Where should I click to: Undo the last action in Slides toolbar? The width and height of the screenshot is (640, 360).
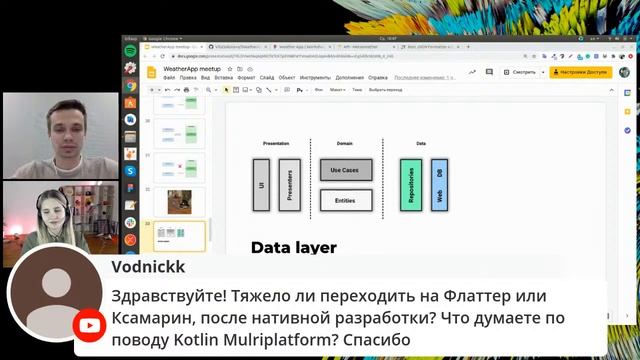click(x=167, y=90)
